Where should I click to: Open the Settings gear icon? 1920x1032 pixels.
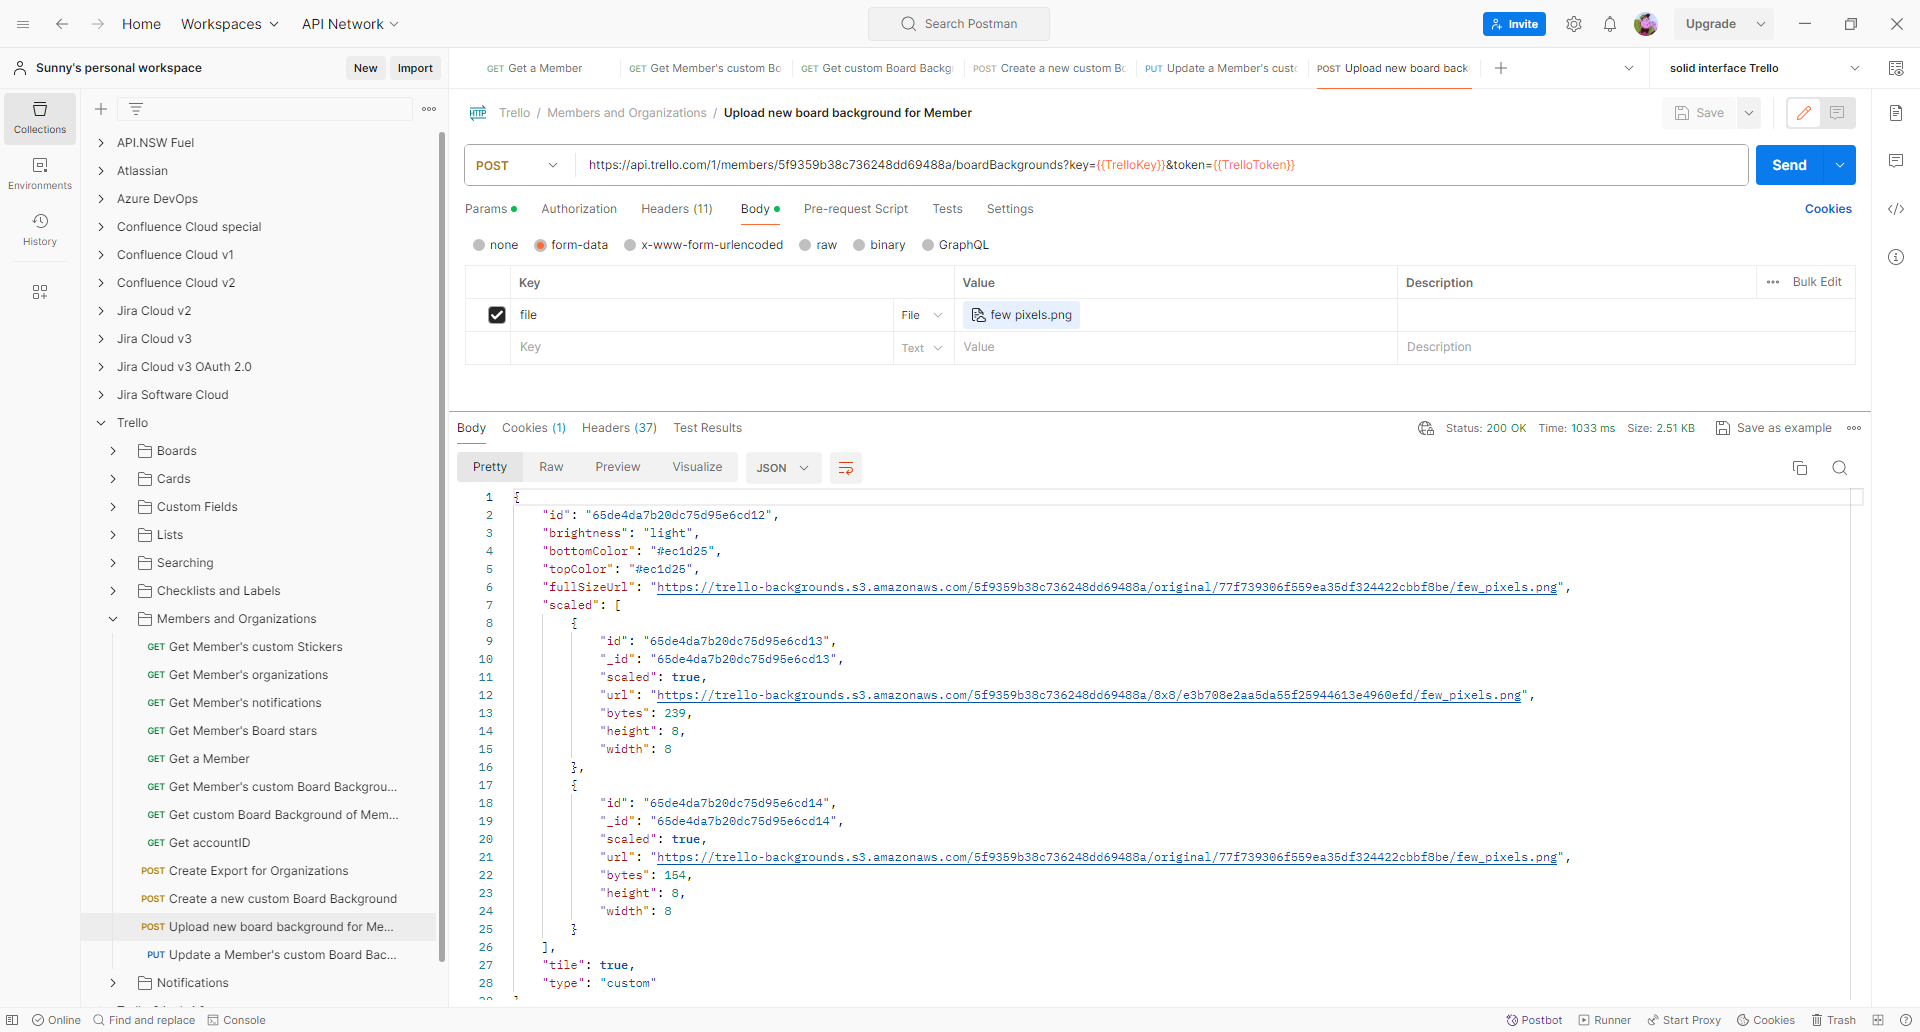pos(1574,24)
